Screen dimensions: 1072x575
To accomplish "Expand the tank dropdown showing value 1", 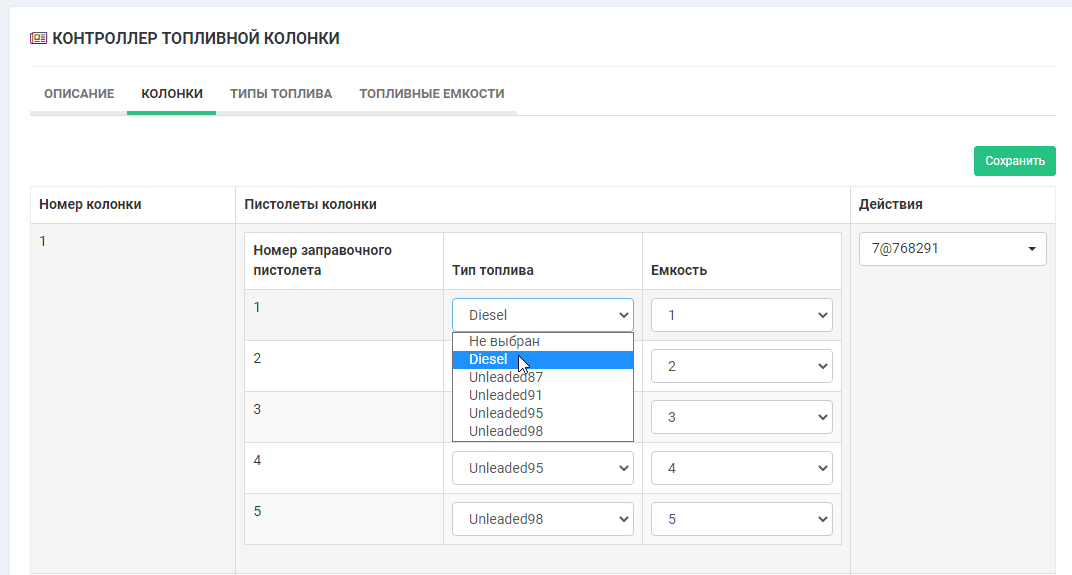I will pos(741,315).
